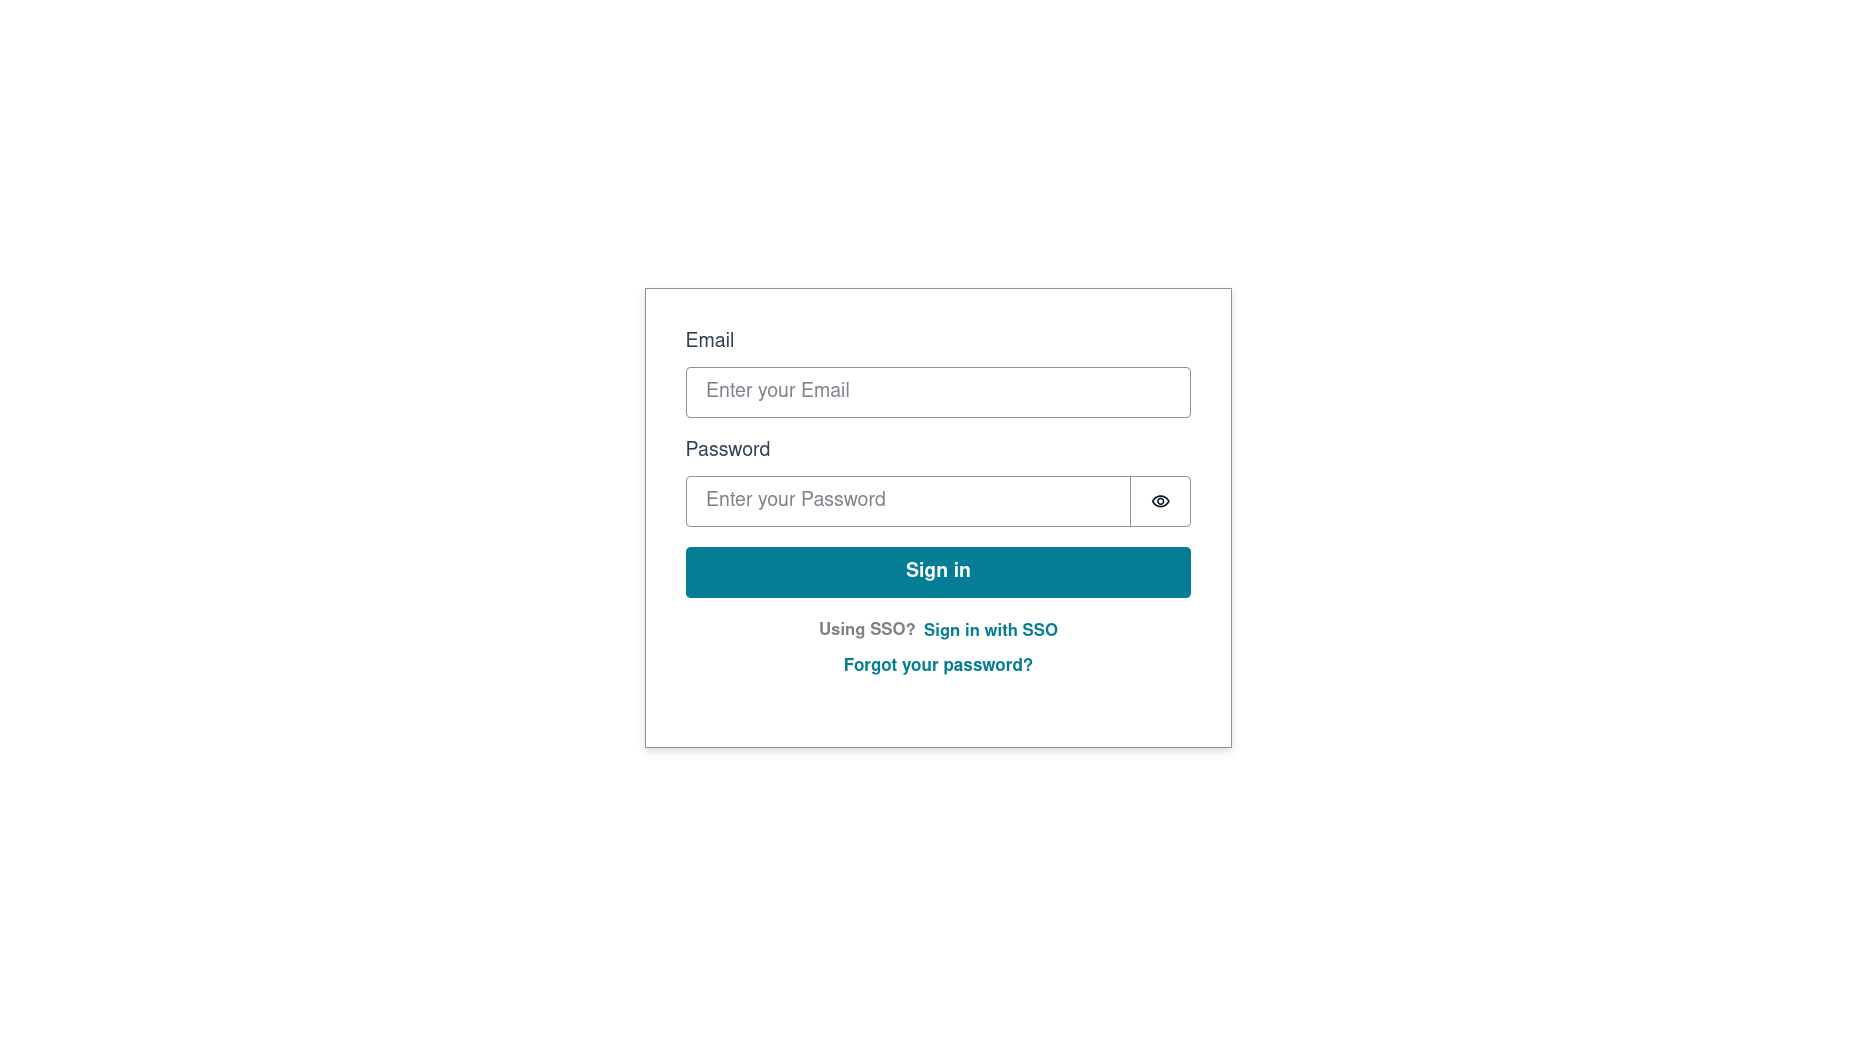Start password recovery via the forgot link

click(x=937, y=666)
